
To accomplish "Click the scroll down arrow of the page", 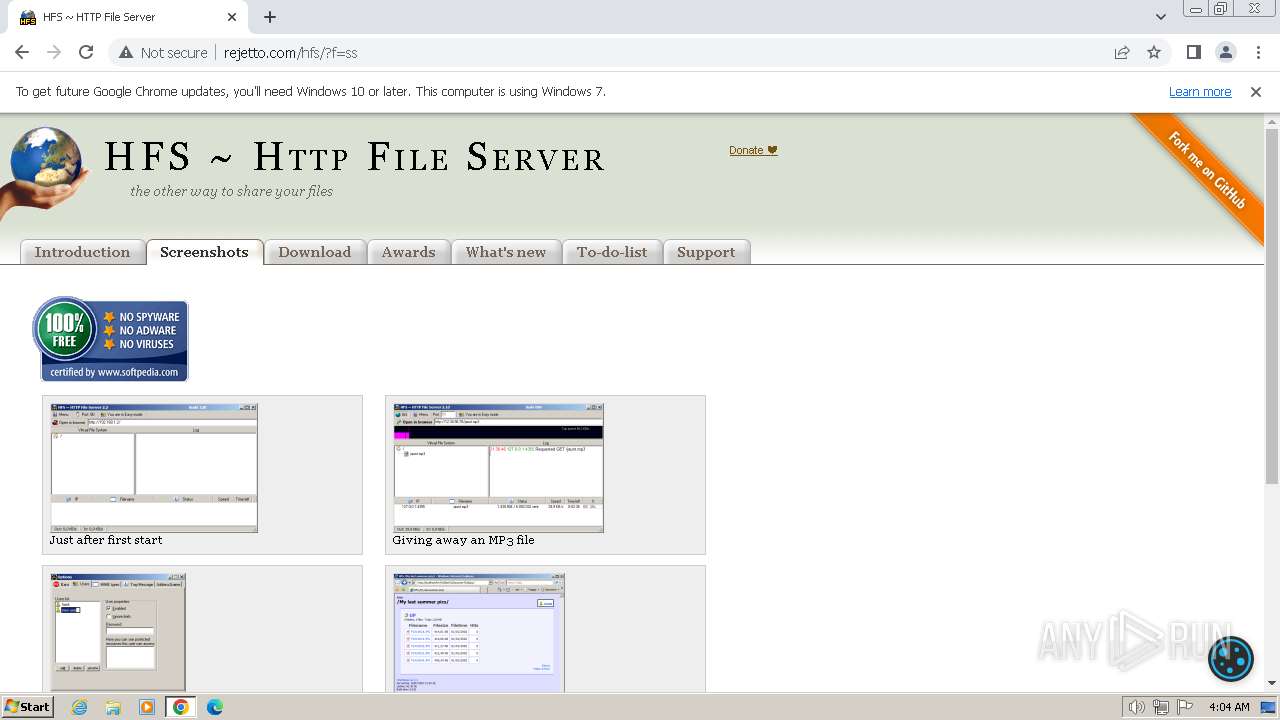I will [x=1271, y=683].
